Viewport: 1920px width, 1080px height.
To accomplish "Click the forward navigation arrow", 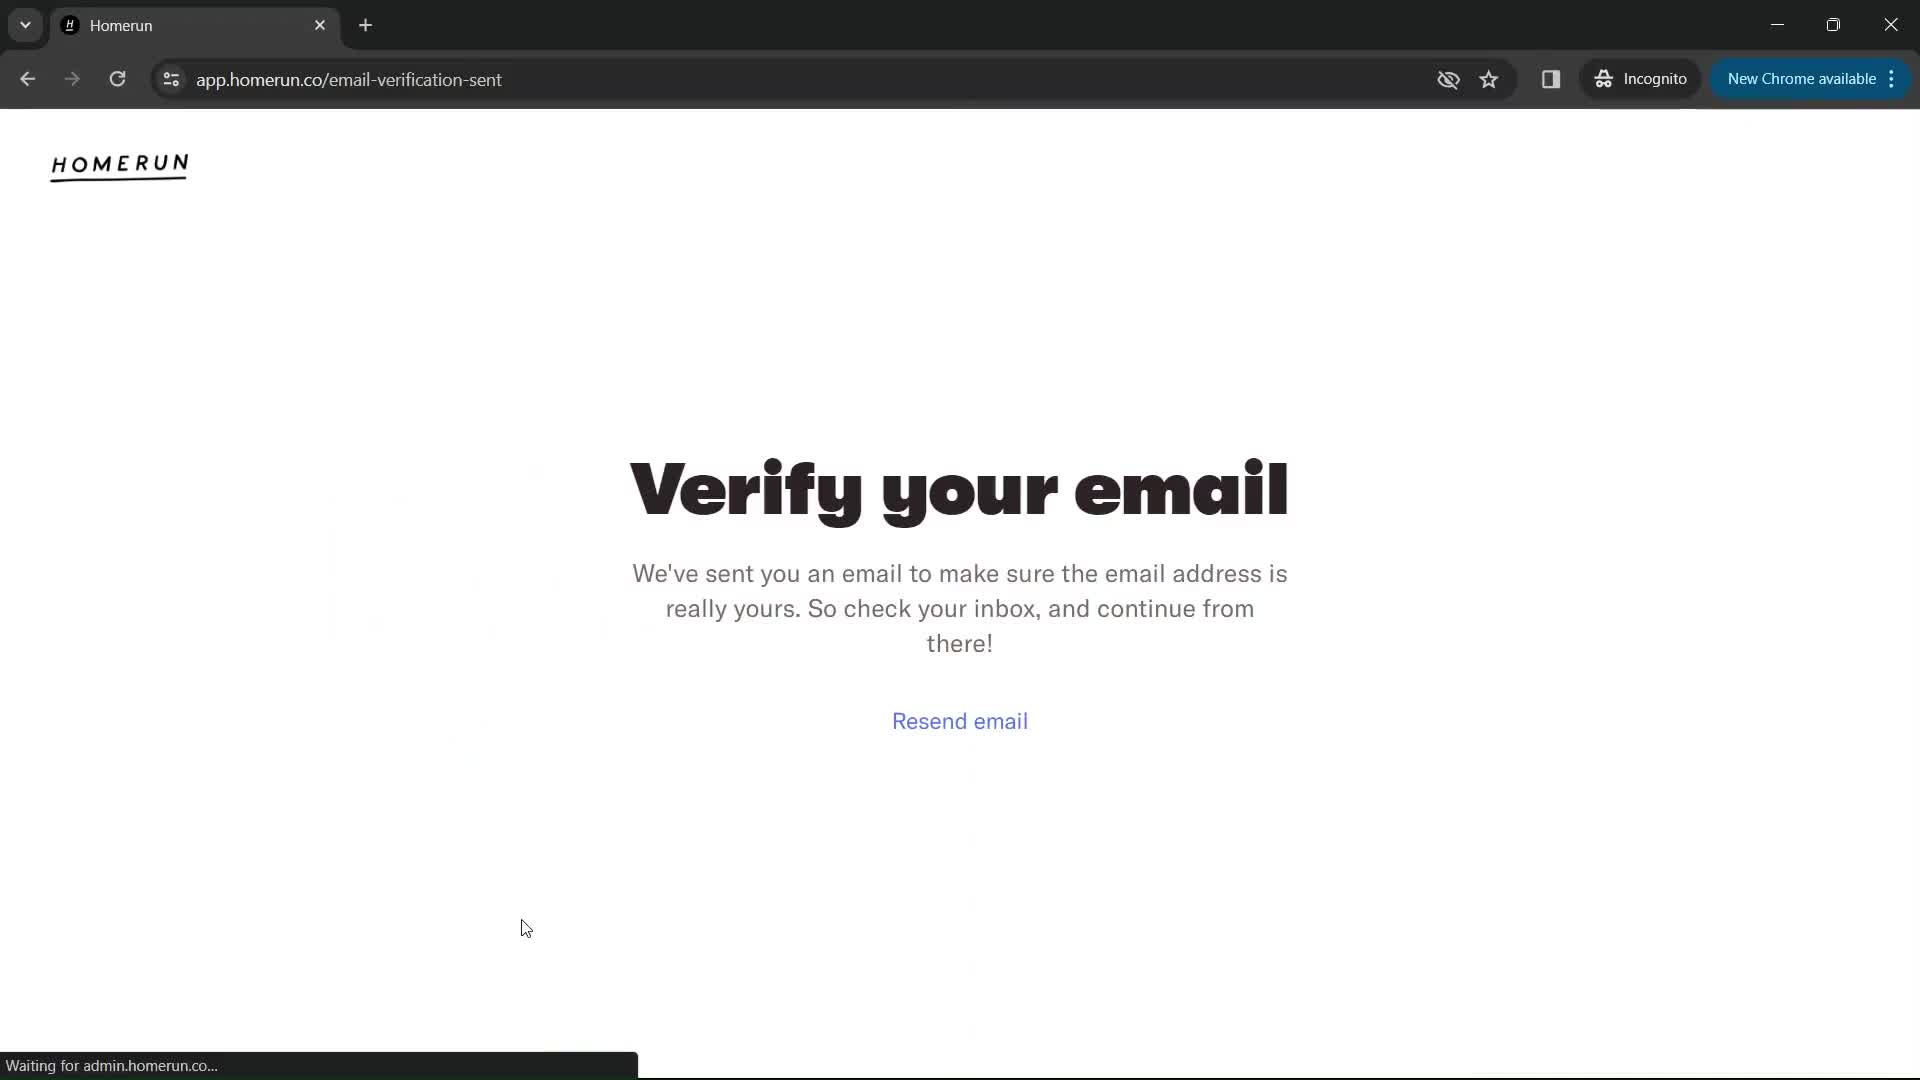I will pyautogui.click(x=71, y=79).
